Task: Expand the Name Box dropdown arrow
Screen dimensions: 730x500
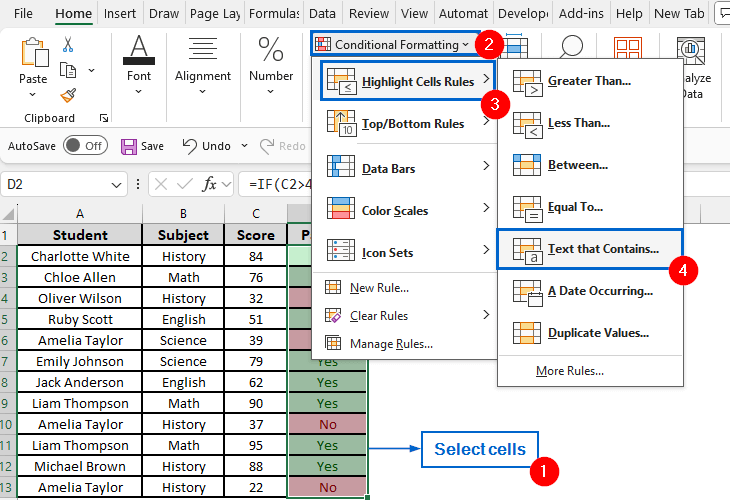Action: click(117, 185)
